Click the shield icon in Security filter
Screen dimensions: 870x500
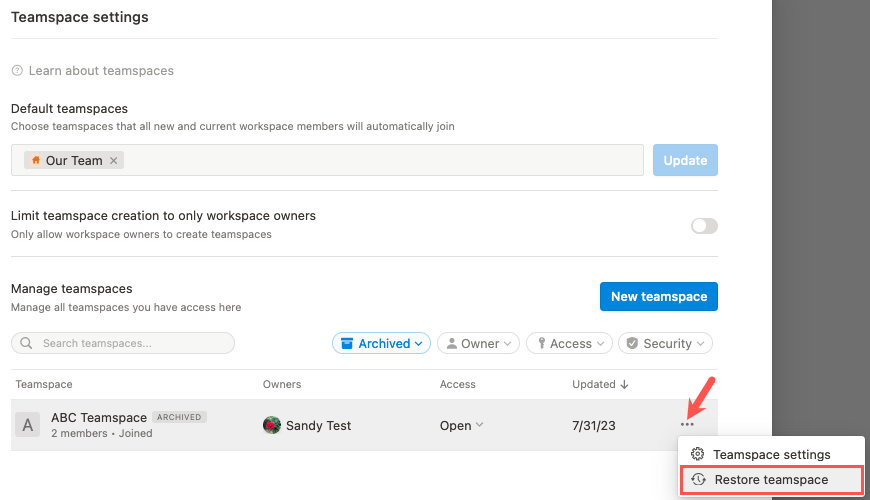point(632,344)
